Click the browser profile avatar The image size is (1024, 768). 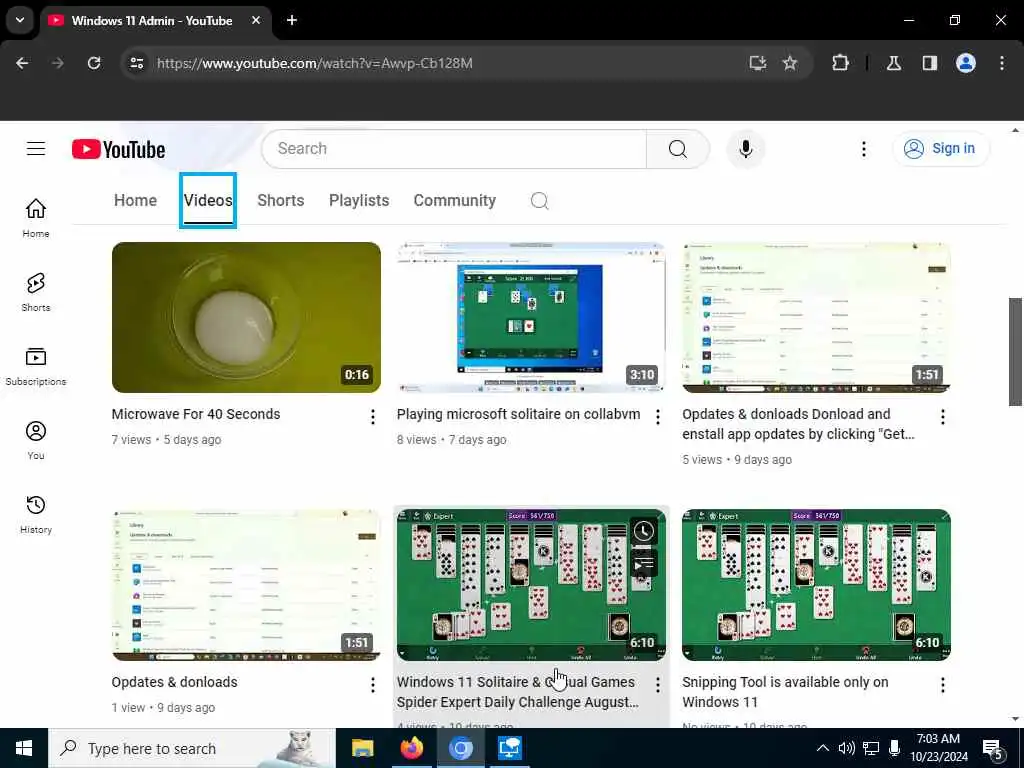(x=966, y=63)
